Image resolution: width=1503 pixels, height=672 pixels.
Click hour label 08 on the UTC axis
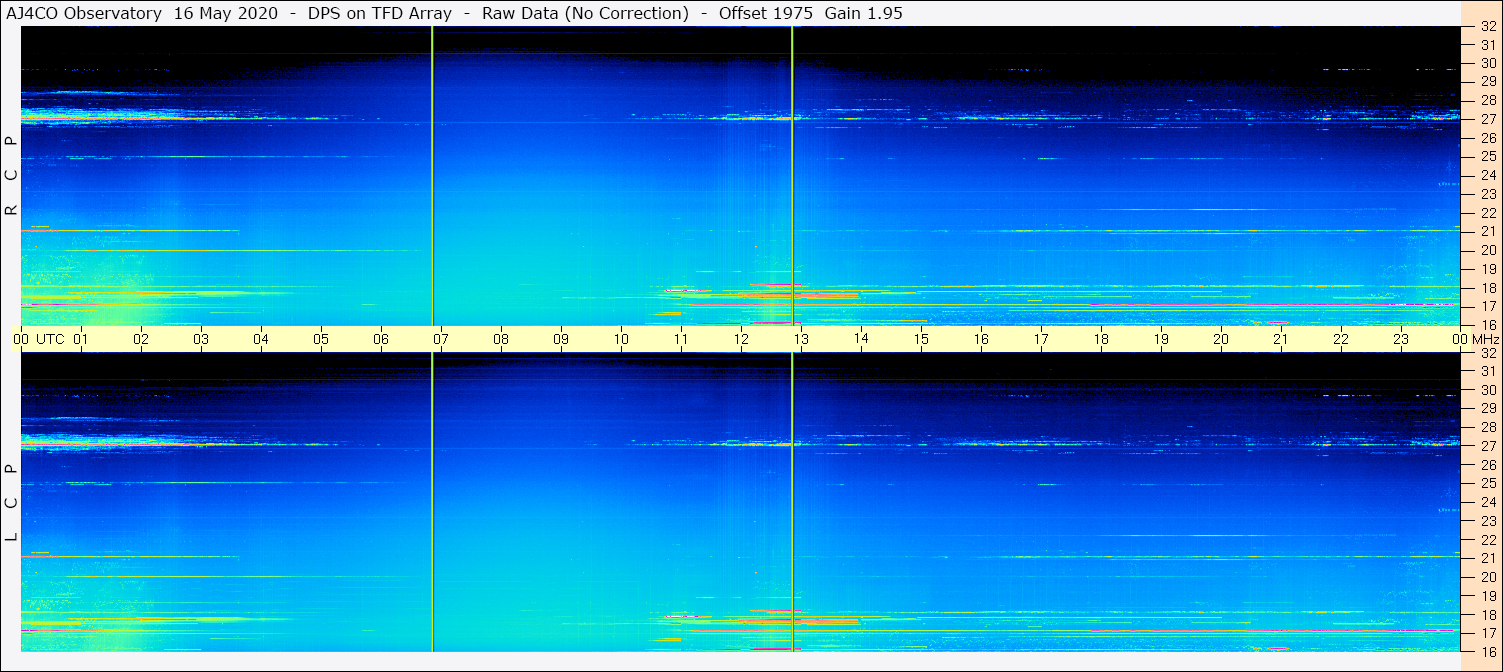(x=501, y=339)
